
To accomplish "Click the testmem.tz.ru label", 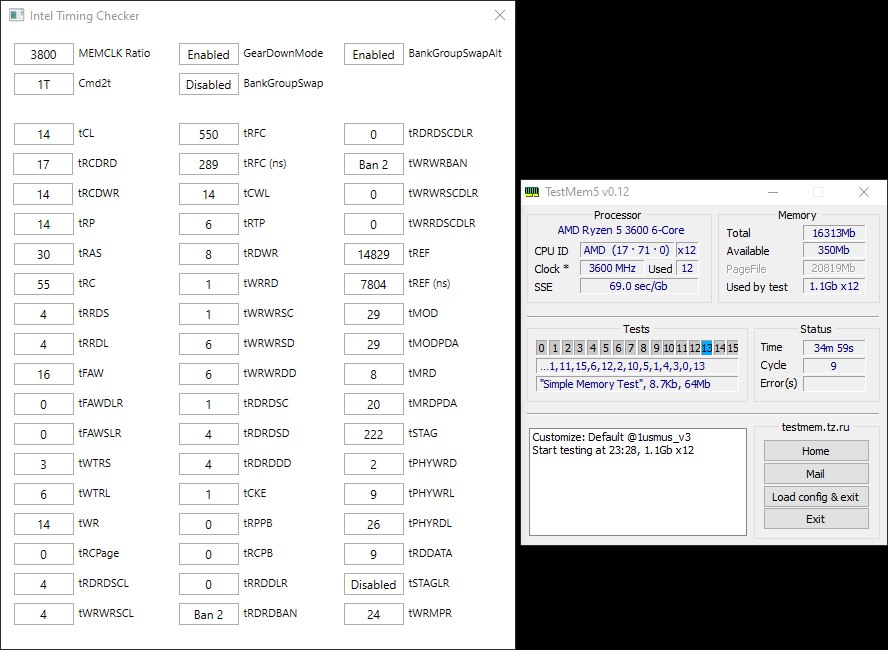I will (x=816, y=427).
